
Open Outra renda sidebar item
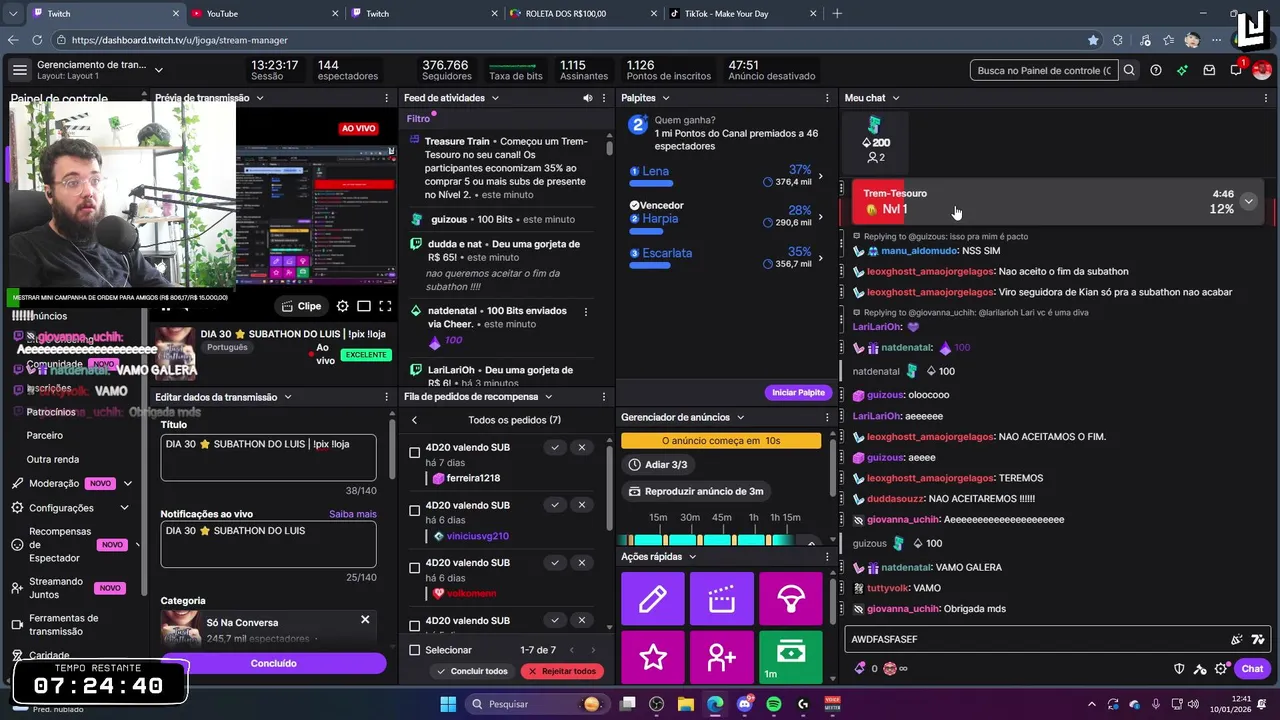coord(53,459)
